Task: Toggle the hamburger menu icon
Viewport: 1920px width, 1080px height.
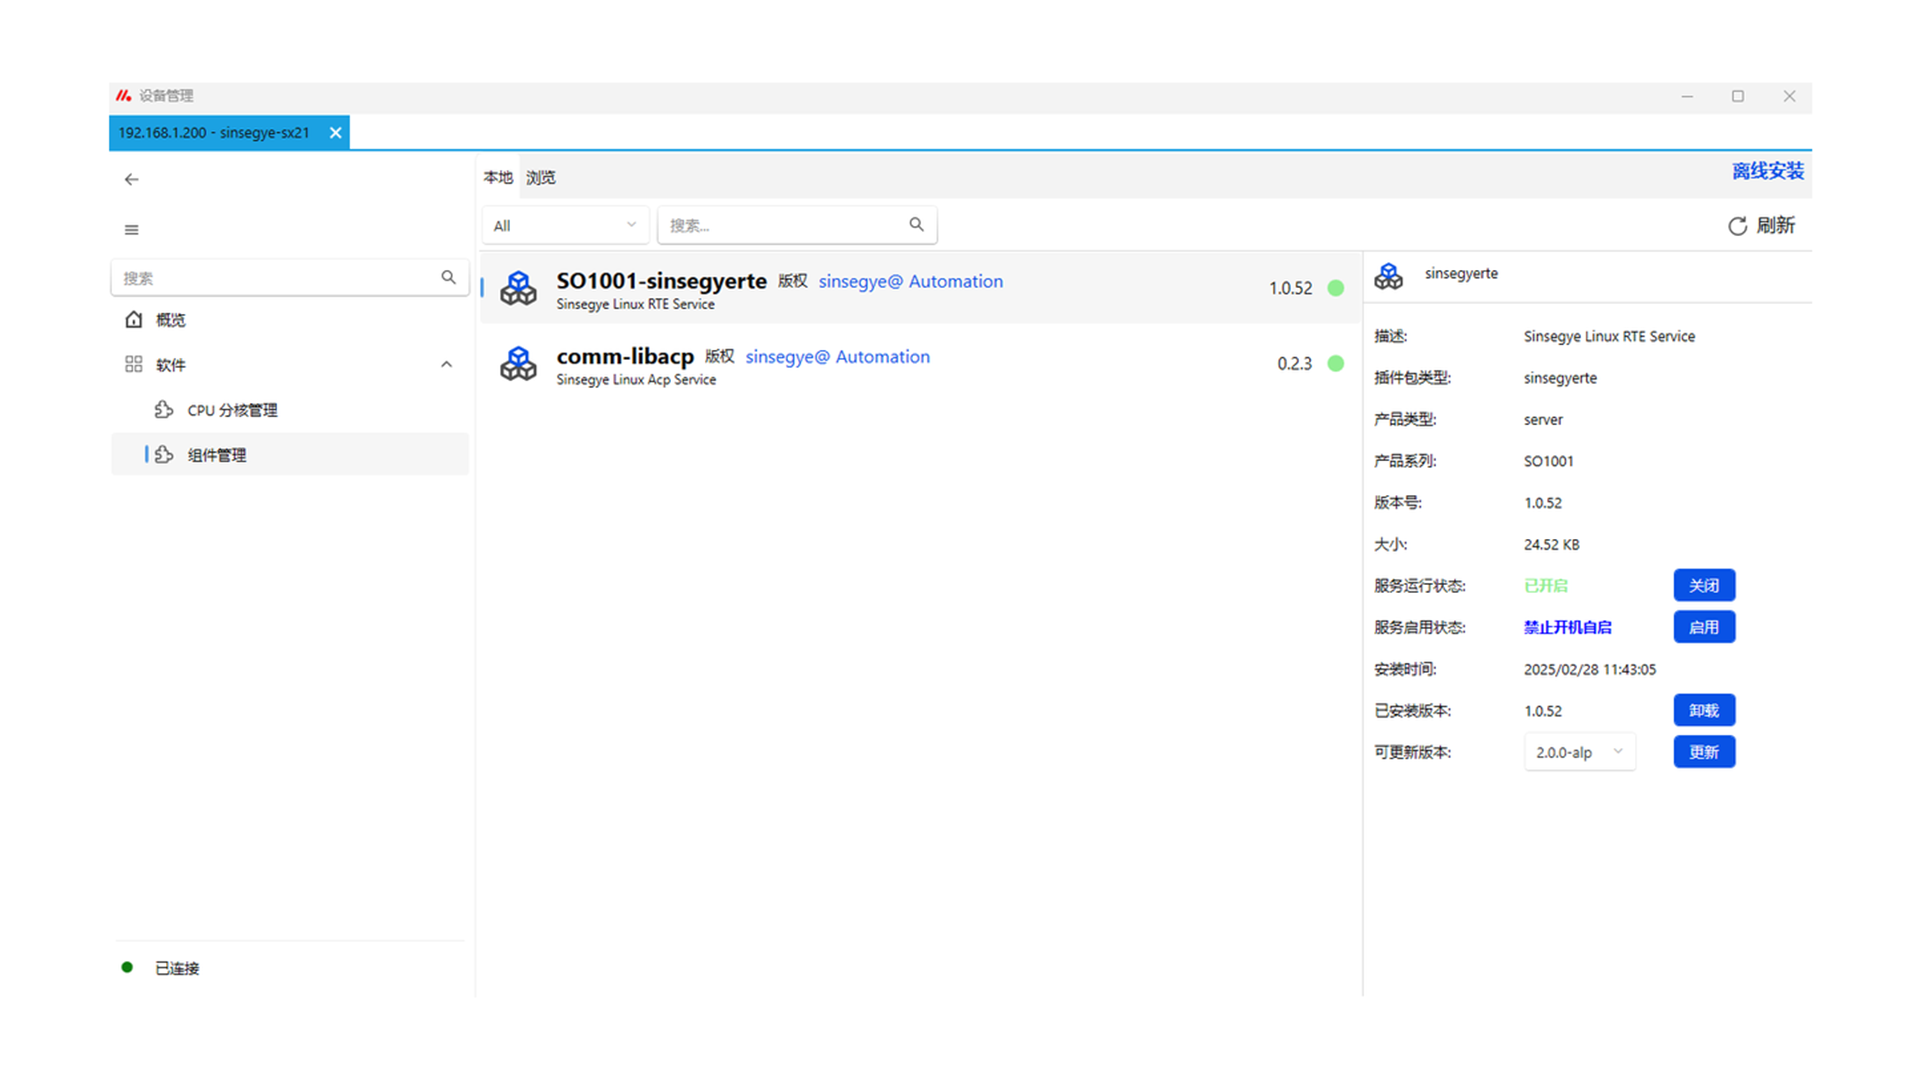Action: click(131, 230)
